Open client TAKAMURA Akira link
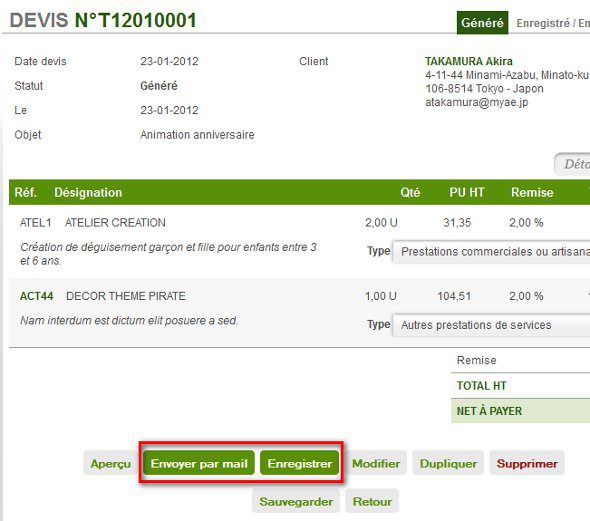The height and width of the screenshot is (521, 590). click(x=468, y=61)
